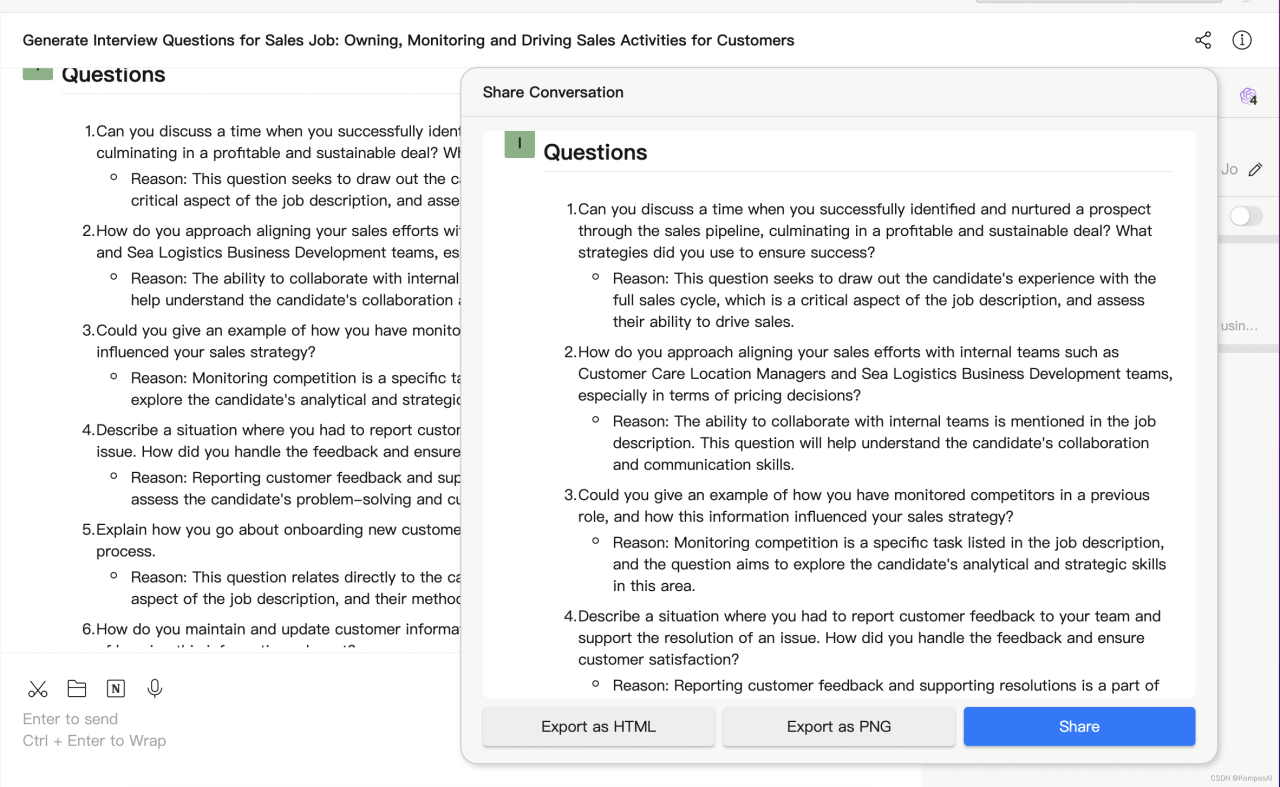Viewport: 1280px width, 787px height.
Task: Click reason text 'full sales cycle' in dialog
Action: tap(884, 300)
